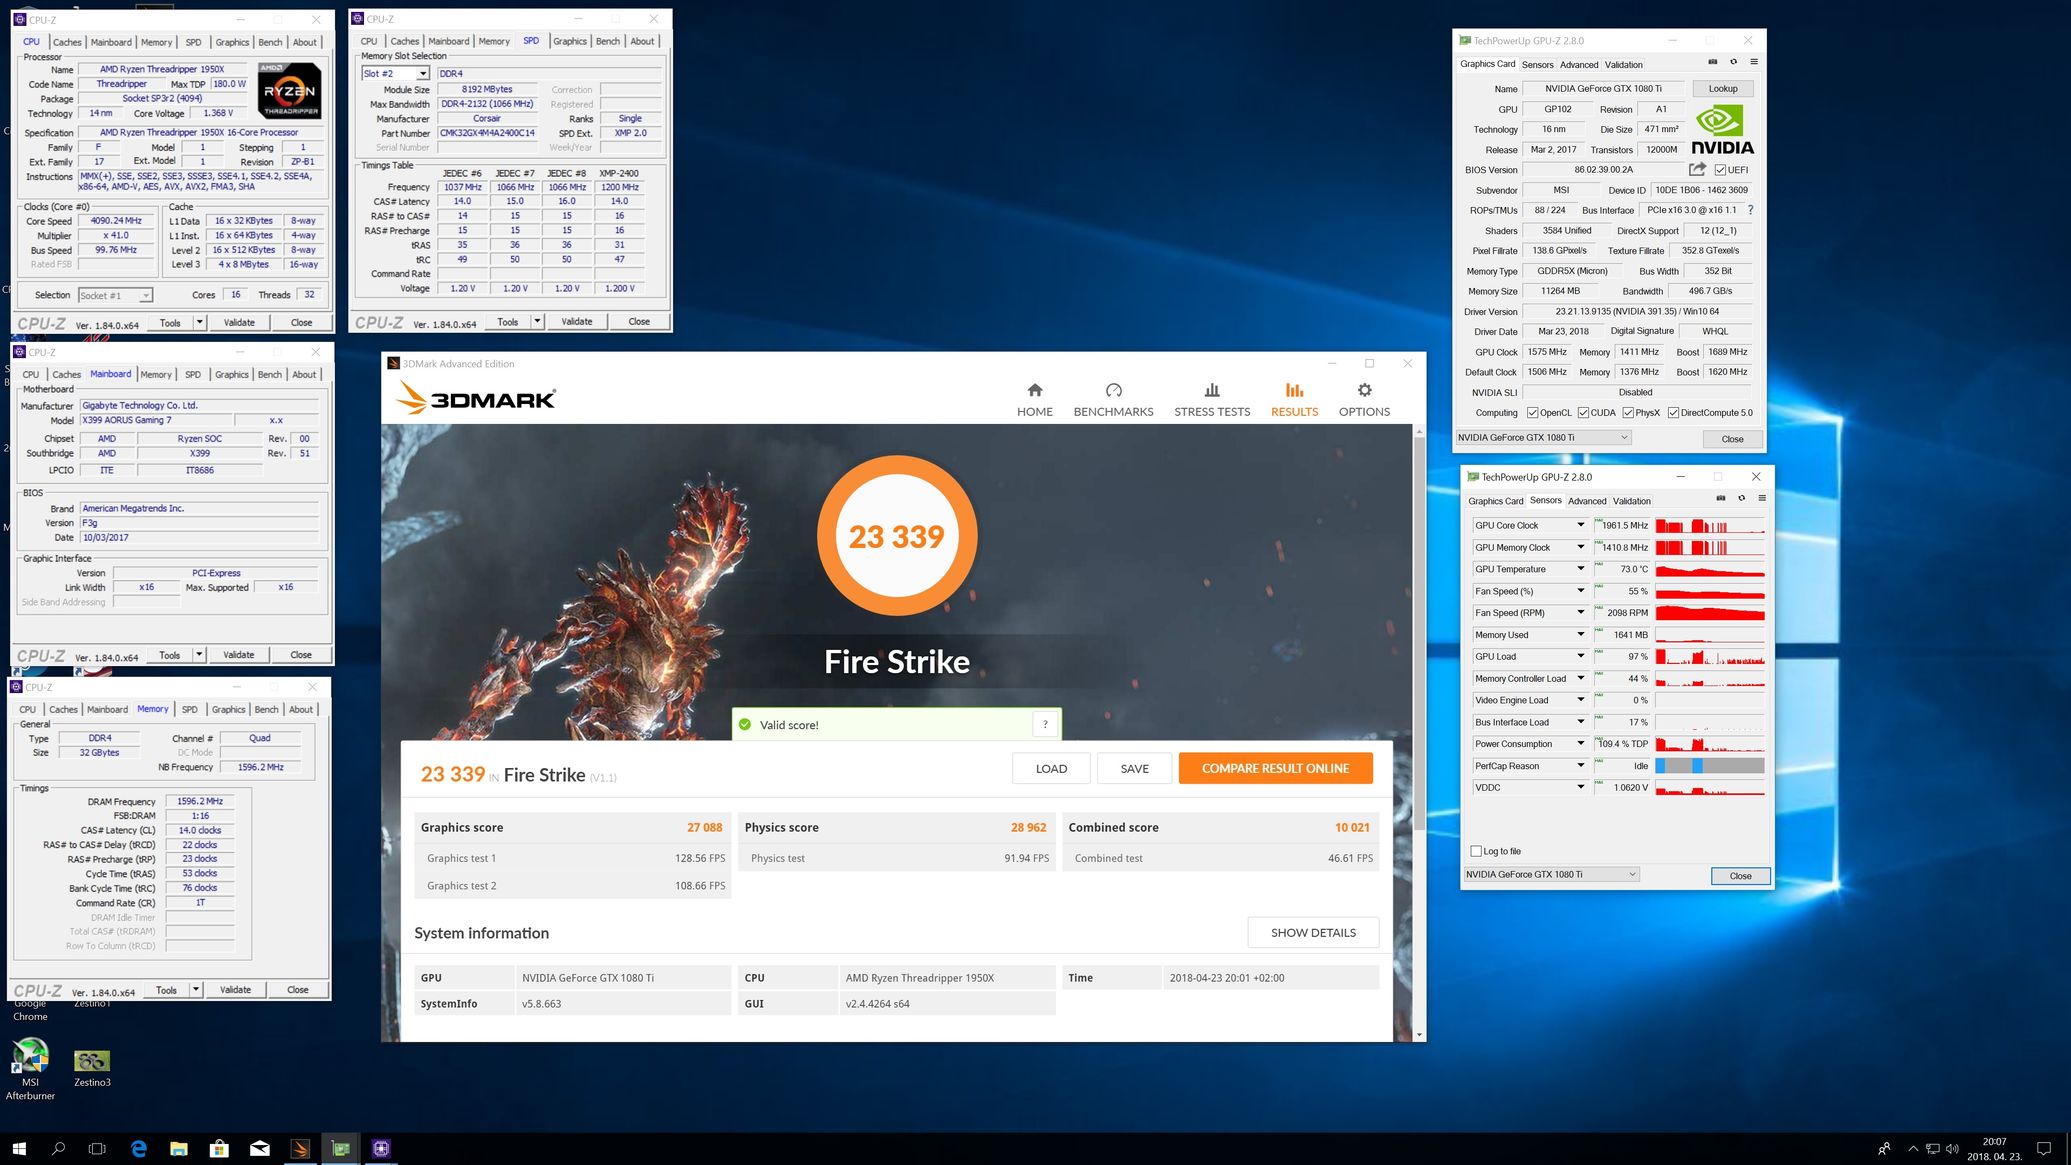
Task: Click GPU-Z screenshot camera icon
Action: click(x=1713, y=62)
